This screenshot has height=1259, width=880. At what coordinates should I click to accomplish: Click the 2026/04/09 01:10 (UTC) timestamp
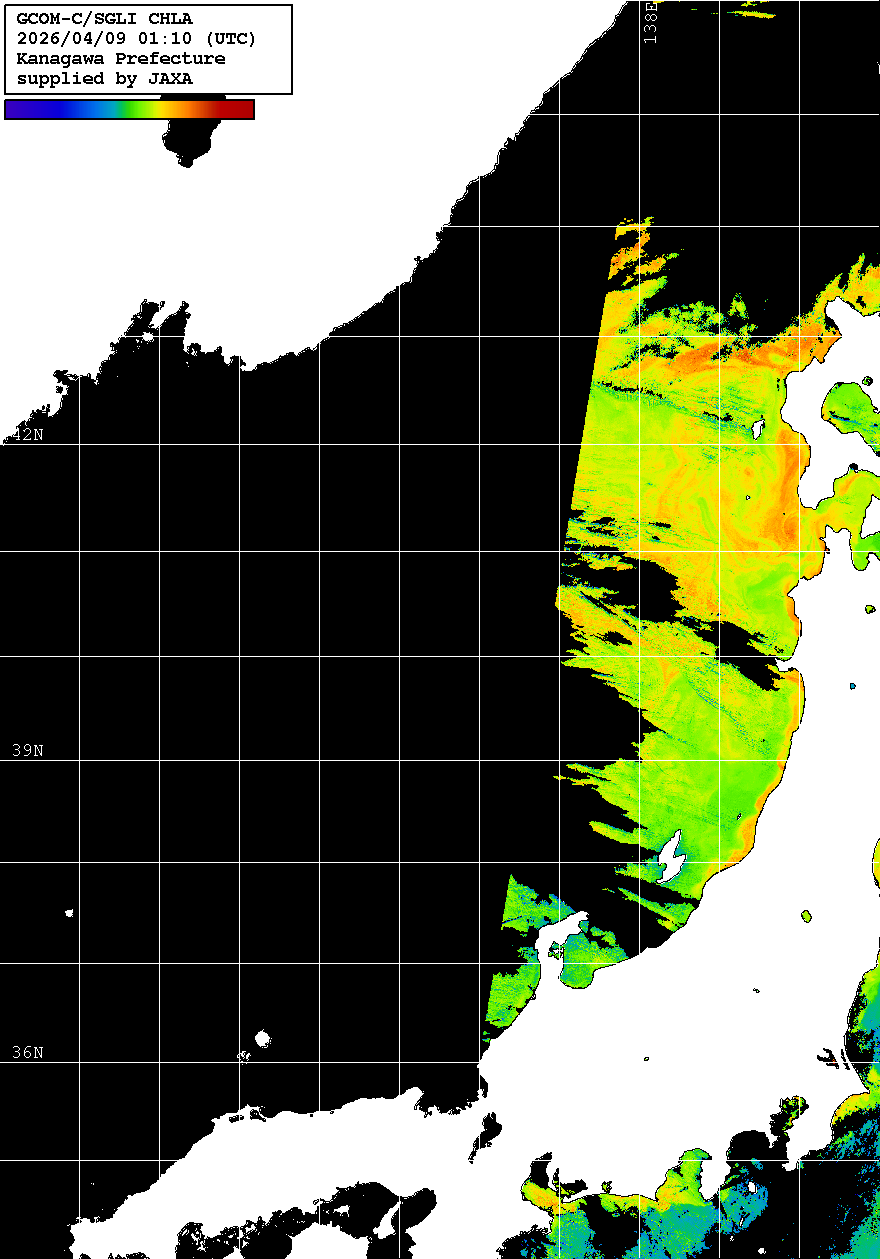pos(137,39)
